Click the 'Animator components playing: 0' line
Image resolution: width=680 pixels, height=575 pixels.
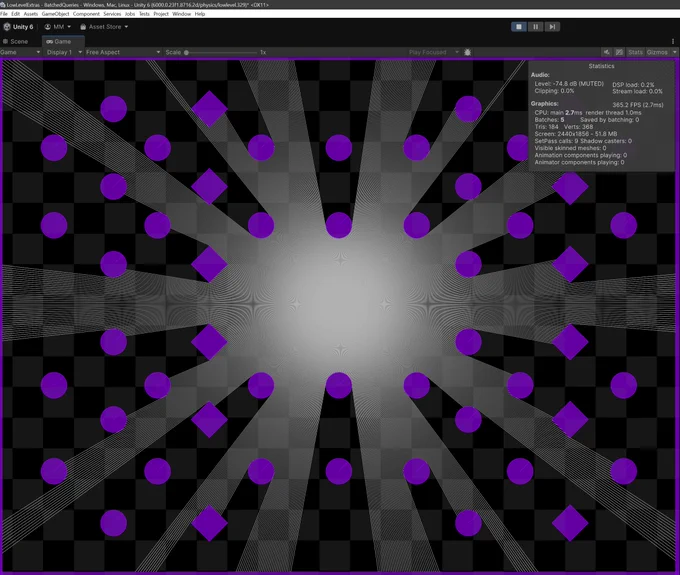click(579, 163)
